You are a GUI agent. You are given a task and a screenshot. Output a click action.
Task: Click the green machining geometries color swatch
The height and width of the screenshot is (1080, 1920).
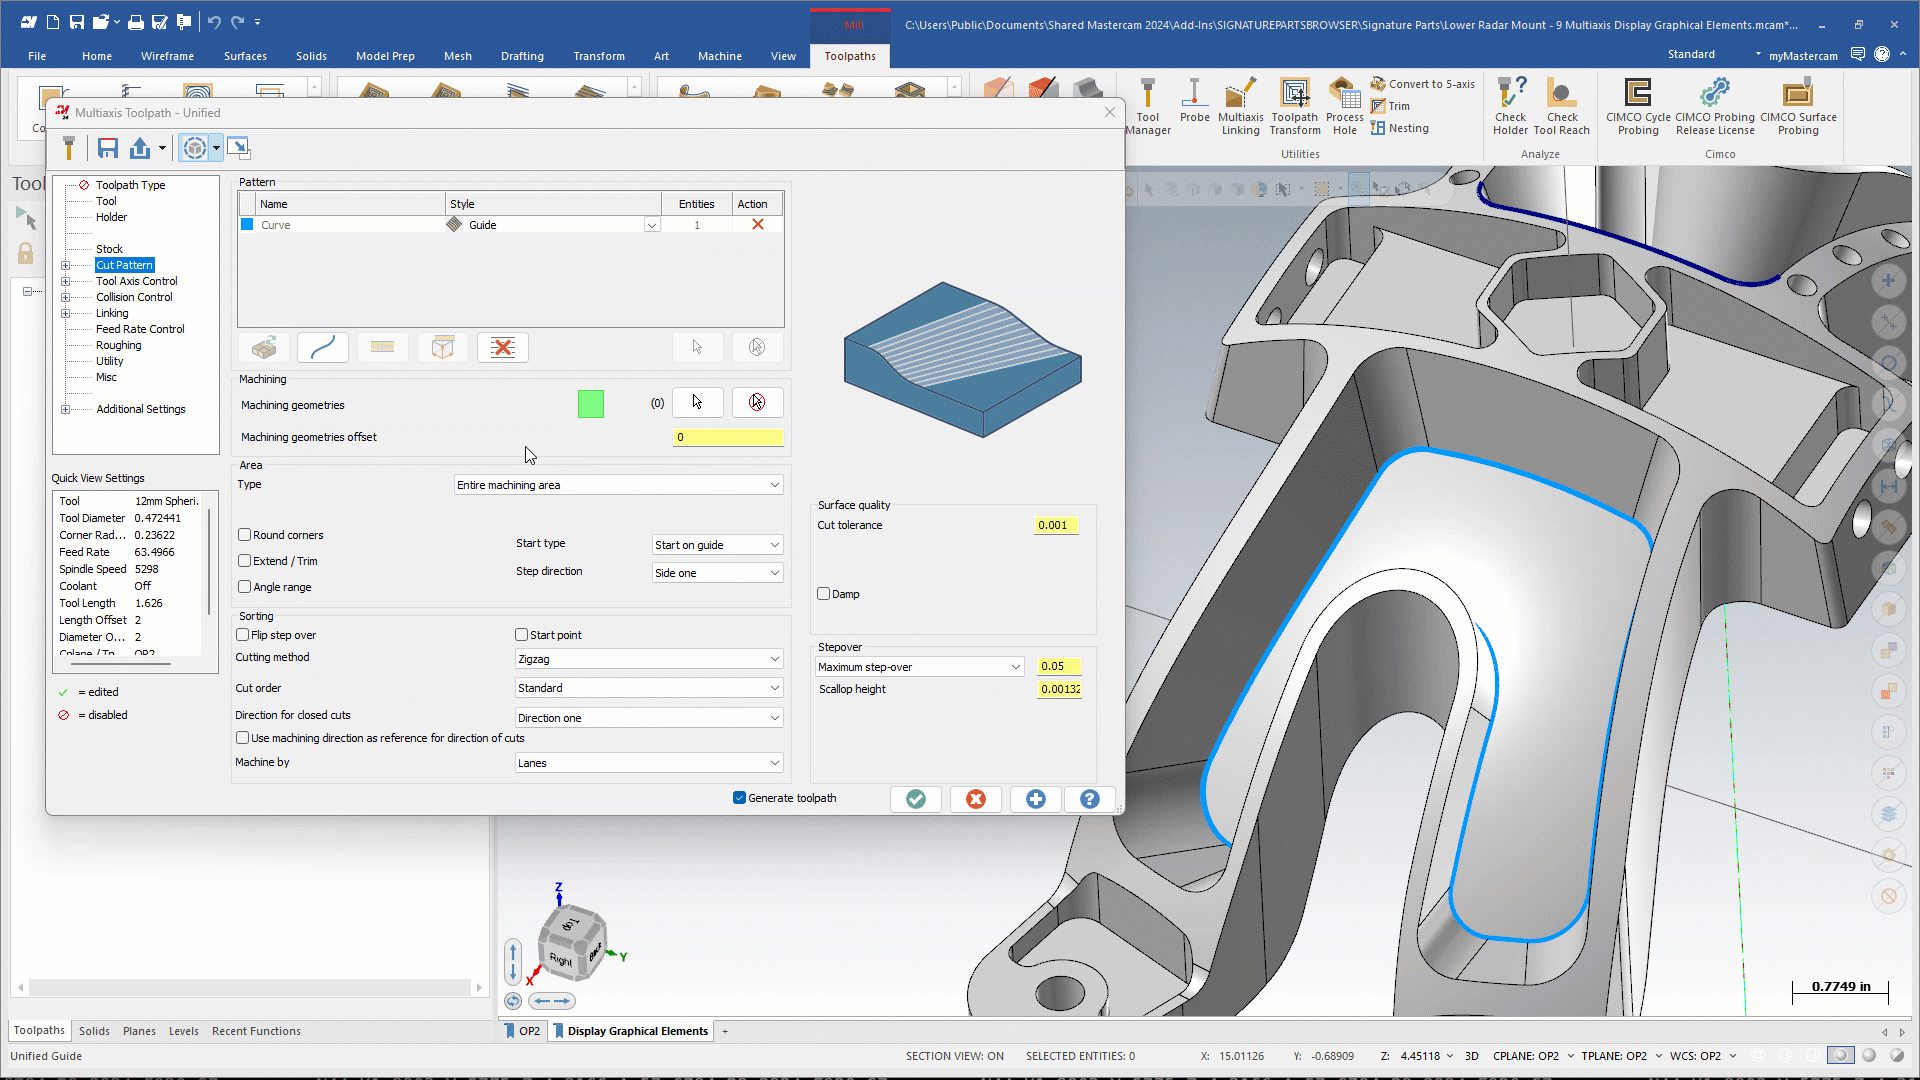coord(591,404)
